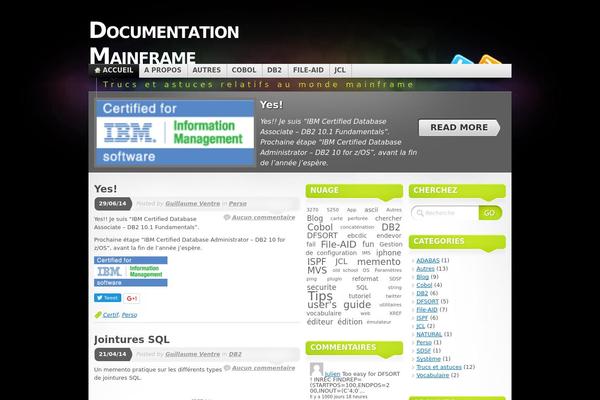The width and height of the screenshot is (600, 400).
Task: Click the vocabulaire tag in the cloud
Action: (x=324, y=313)
